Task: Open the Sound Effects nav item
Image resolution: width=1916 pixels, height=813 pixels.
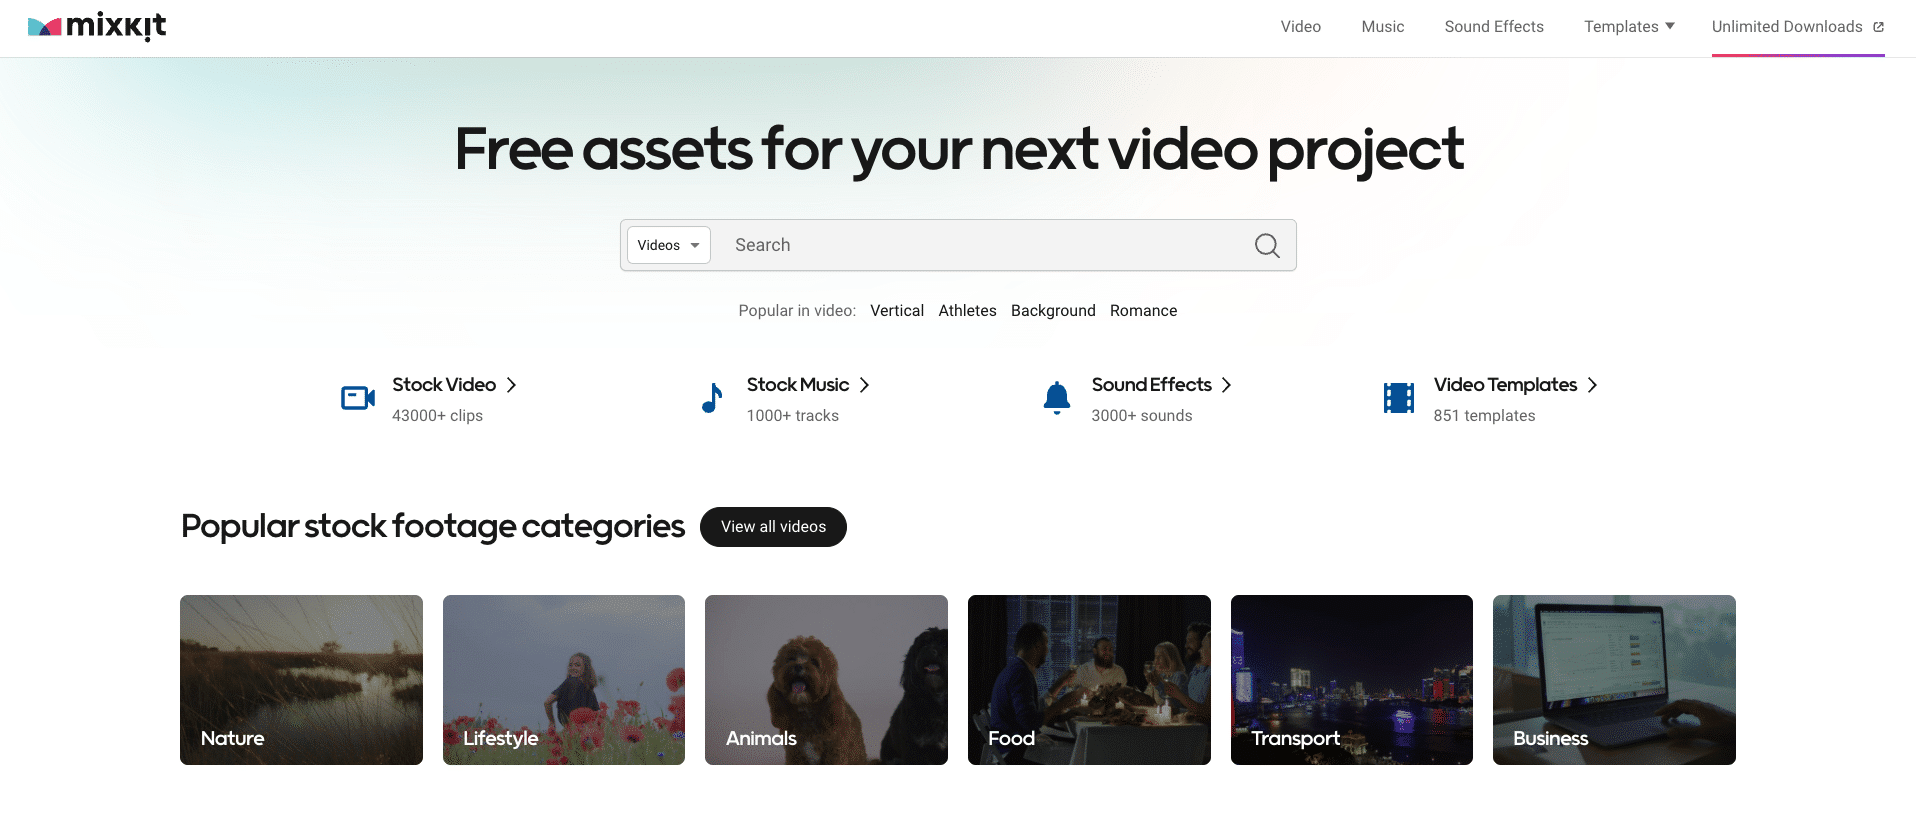Action: tap(1494, 27)
